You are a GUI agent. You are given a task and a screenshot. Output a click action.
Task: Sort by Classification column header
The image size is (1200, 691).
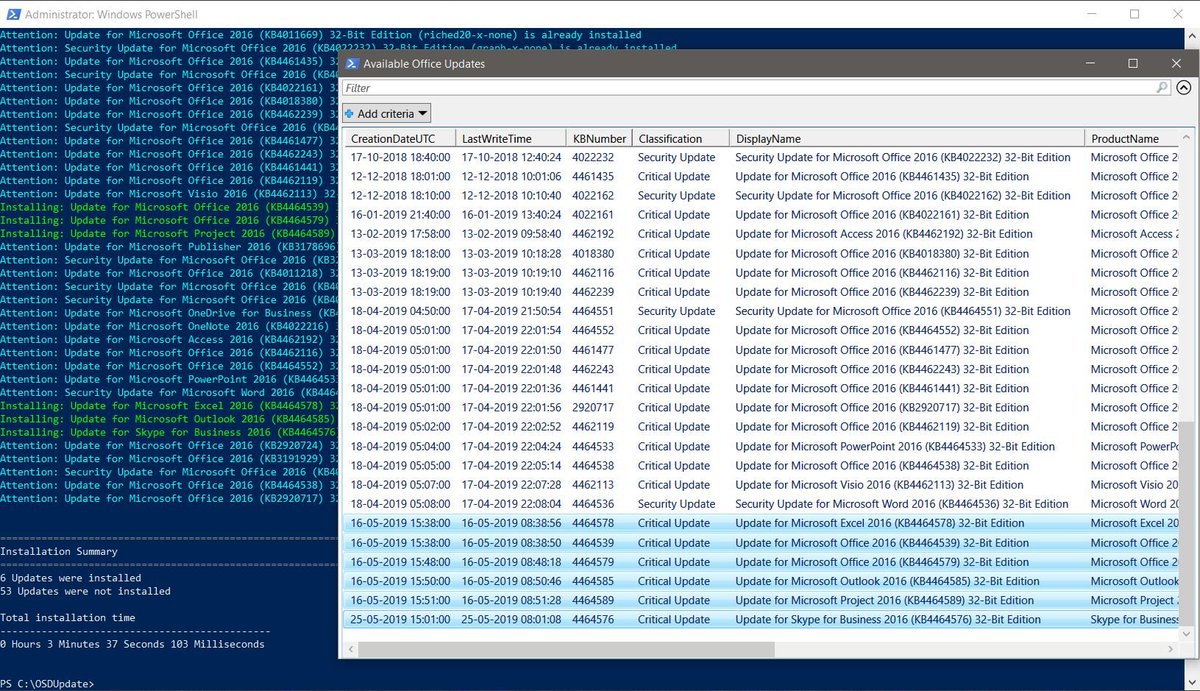(x=679, y=139)
